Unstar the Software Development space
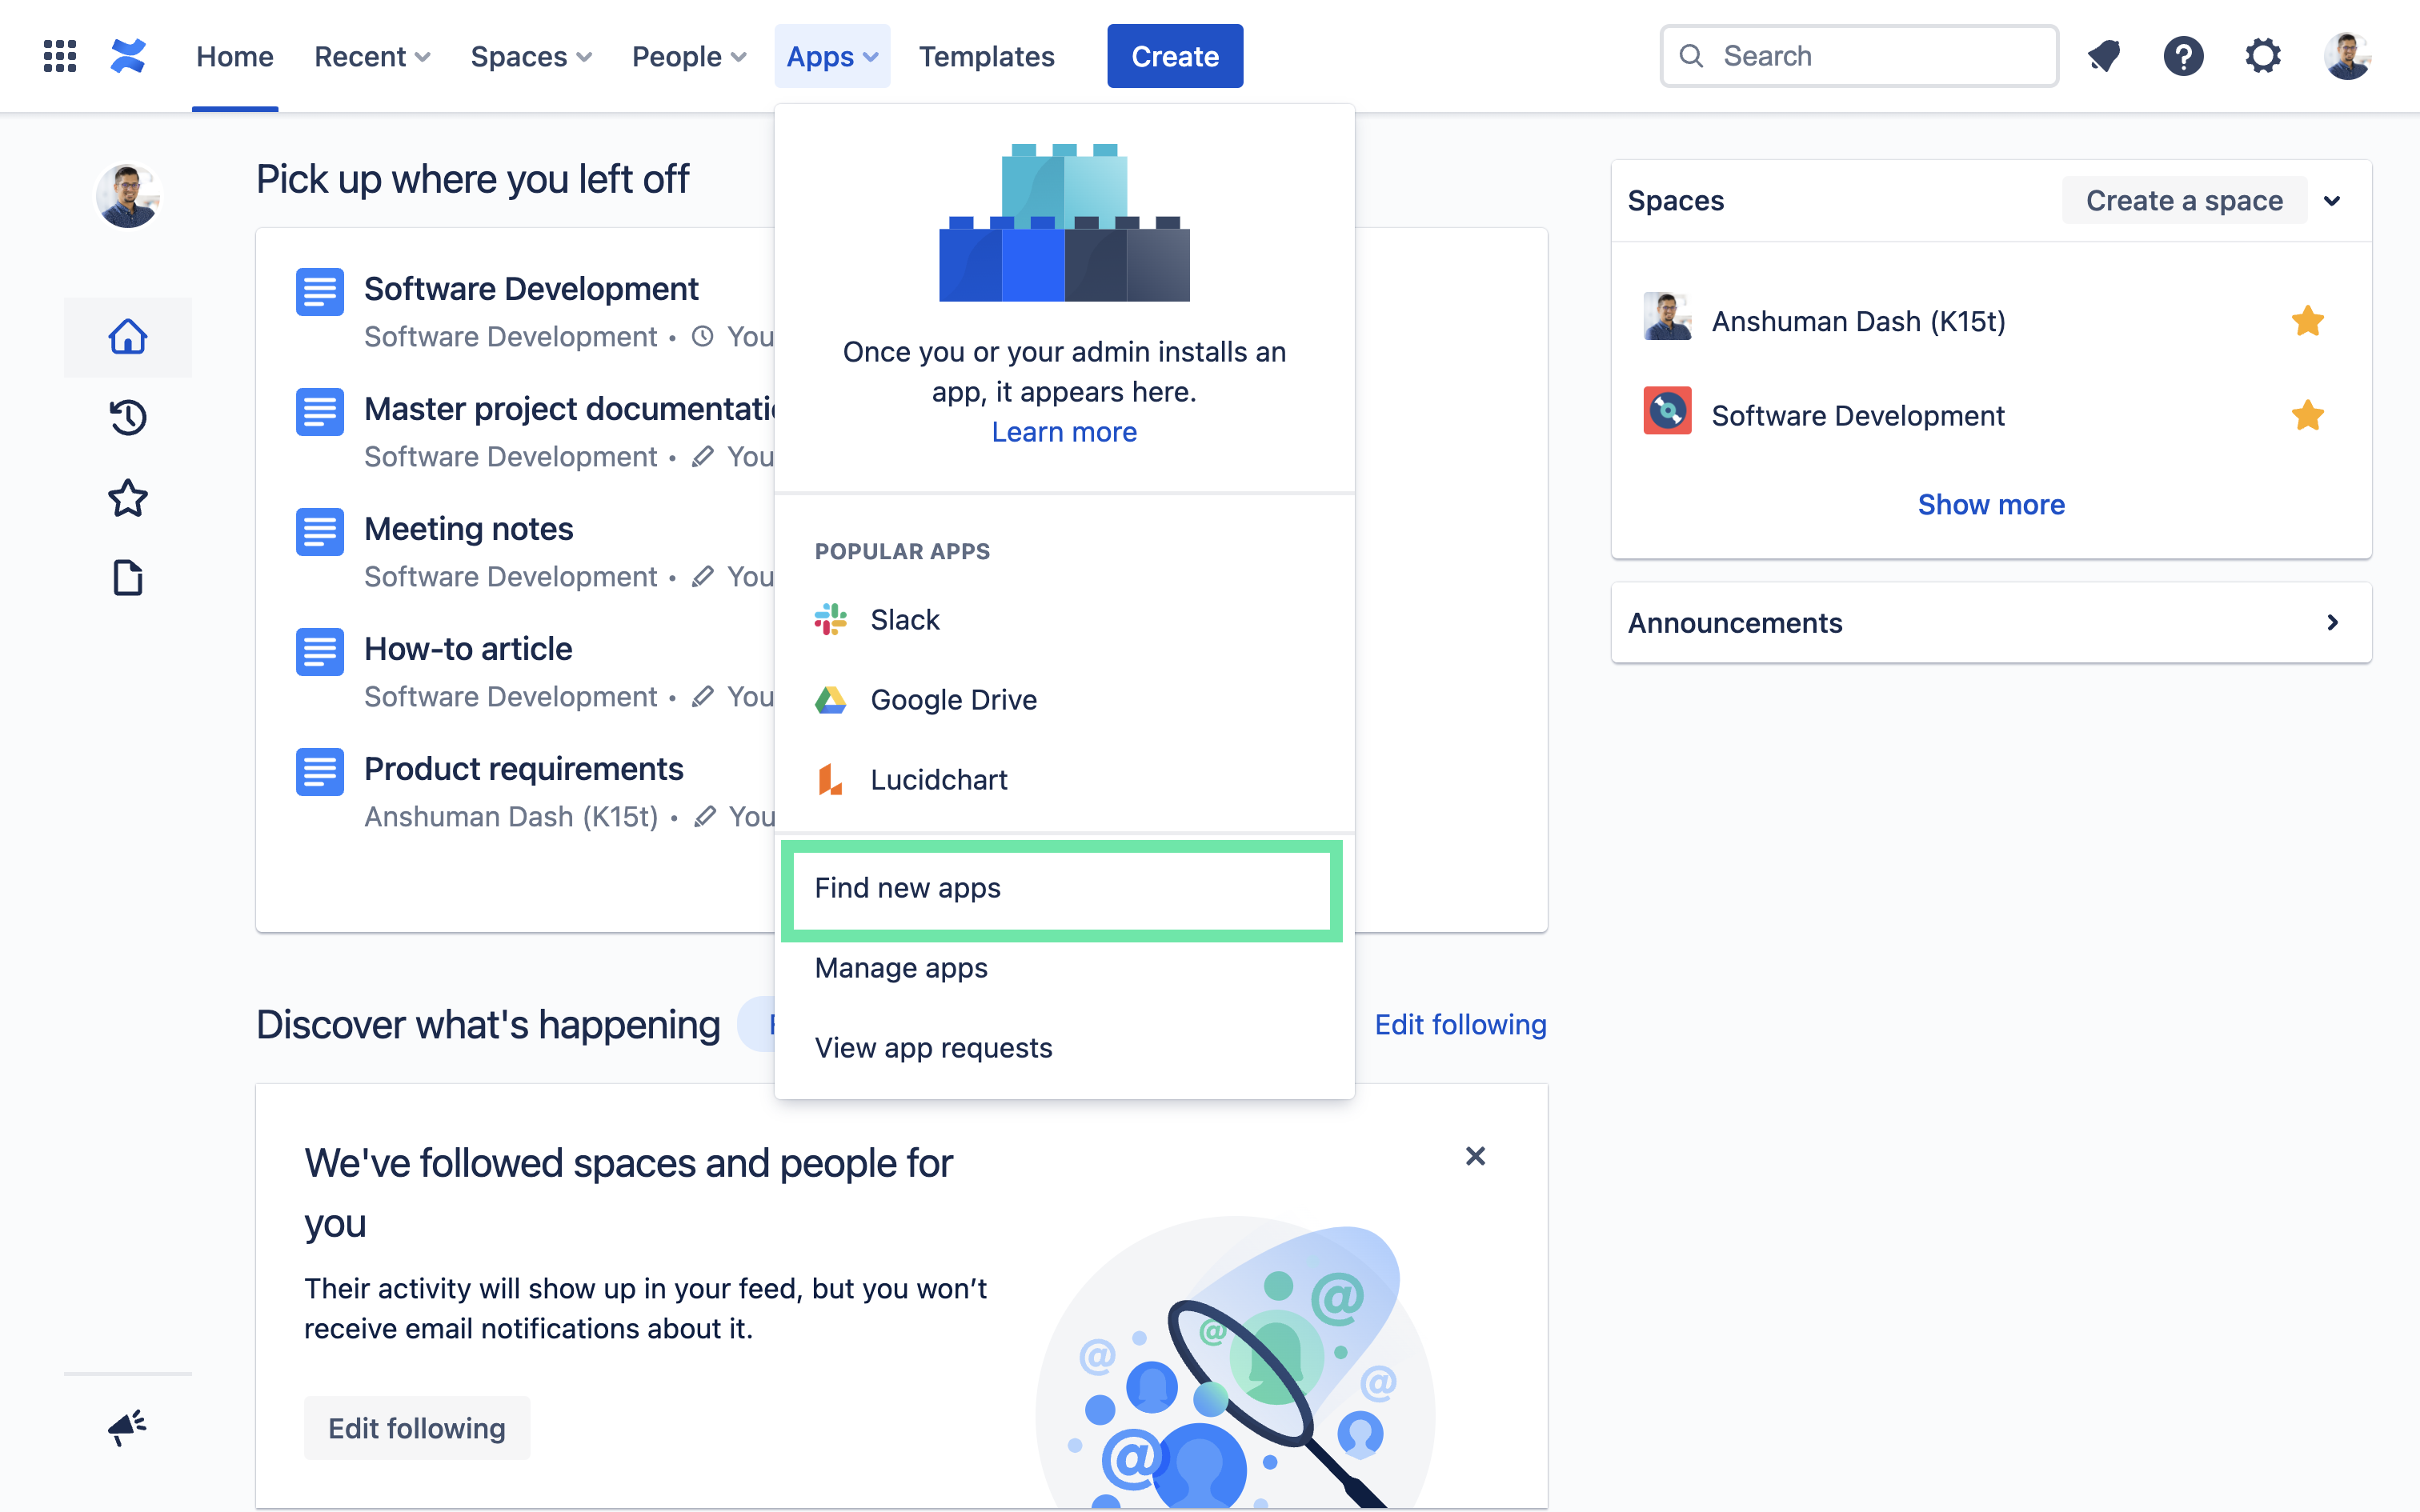 [x=2307, y=415]
